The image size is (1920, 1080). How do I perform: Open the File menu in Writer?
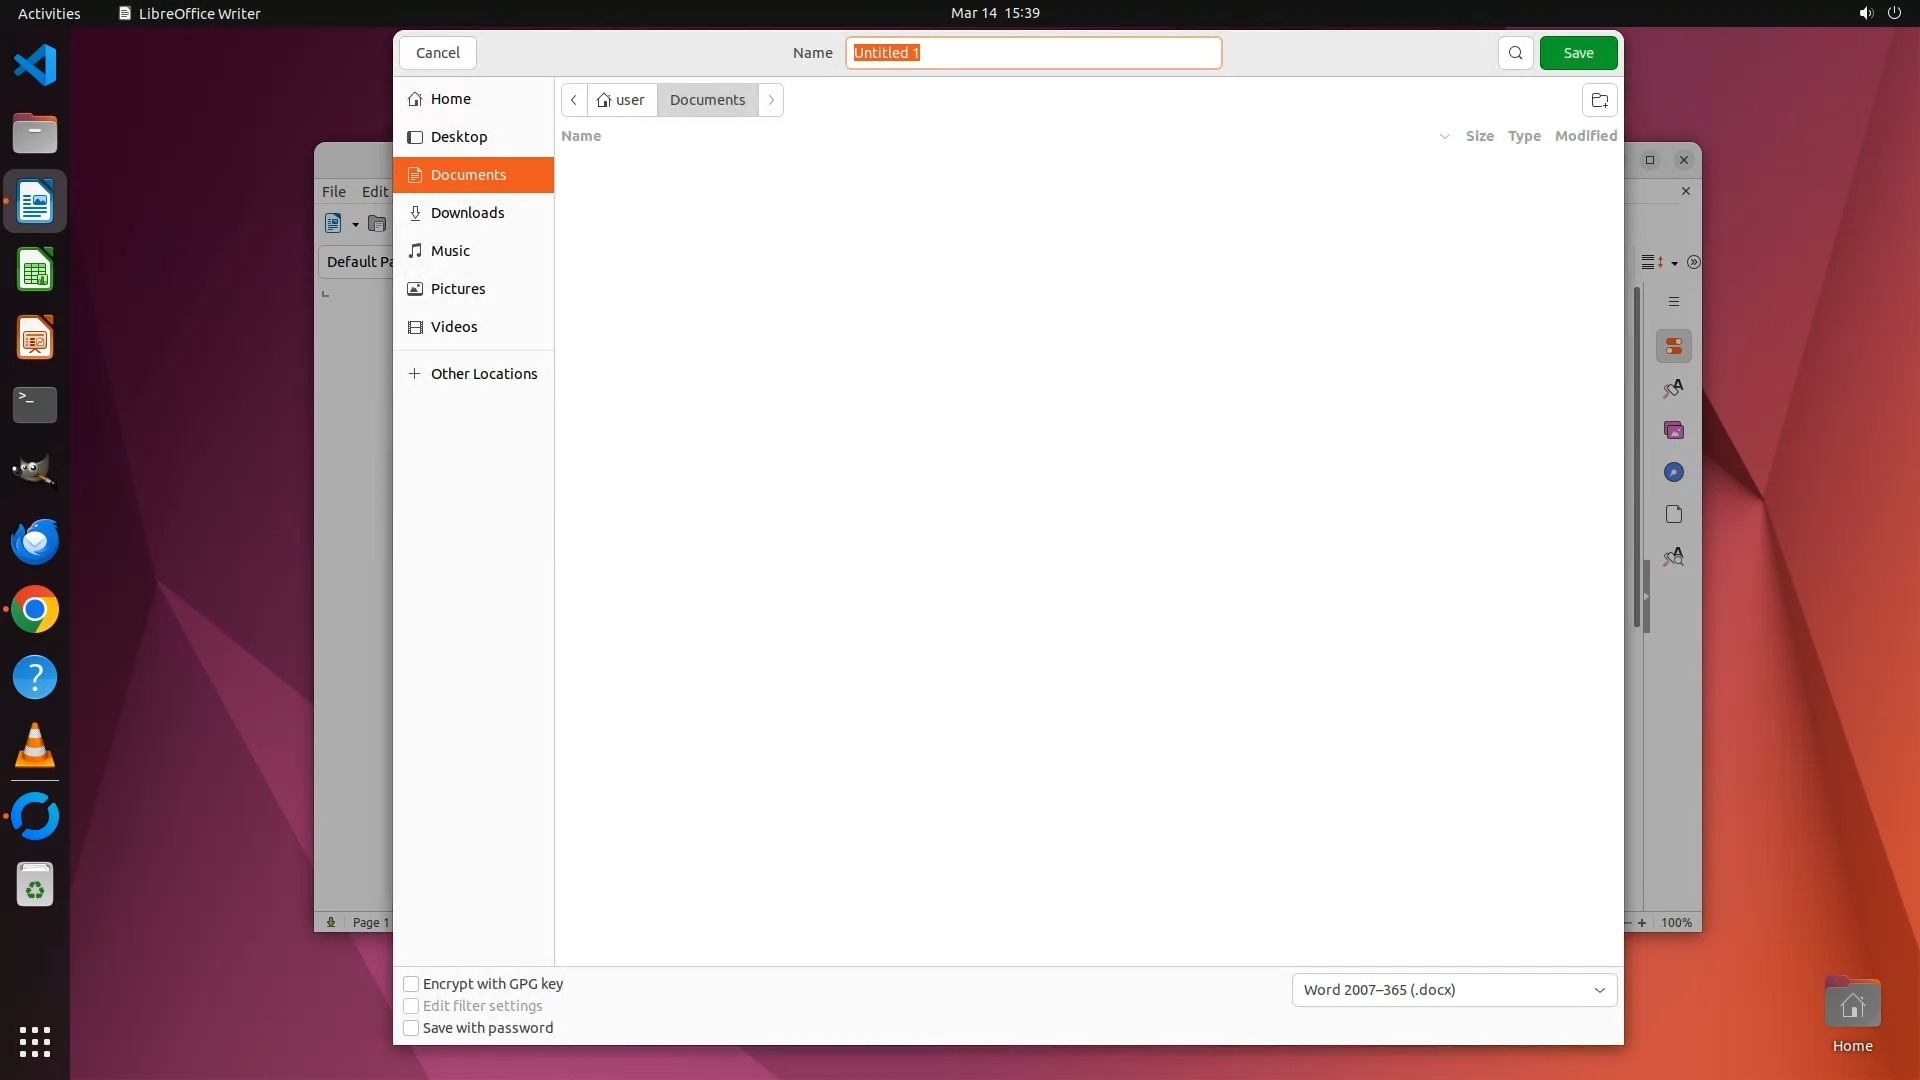333,191
